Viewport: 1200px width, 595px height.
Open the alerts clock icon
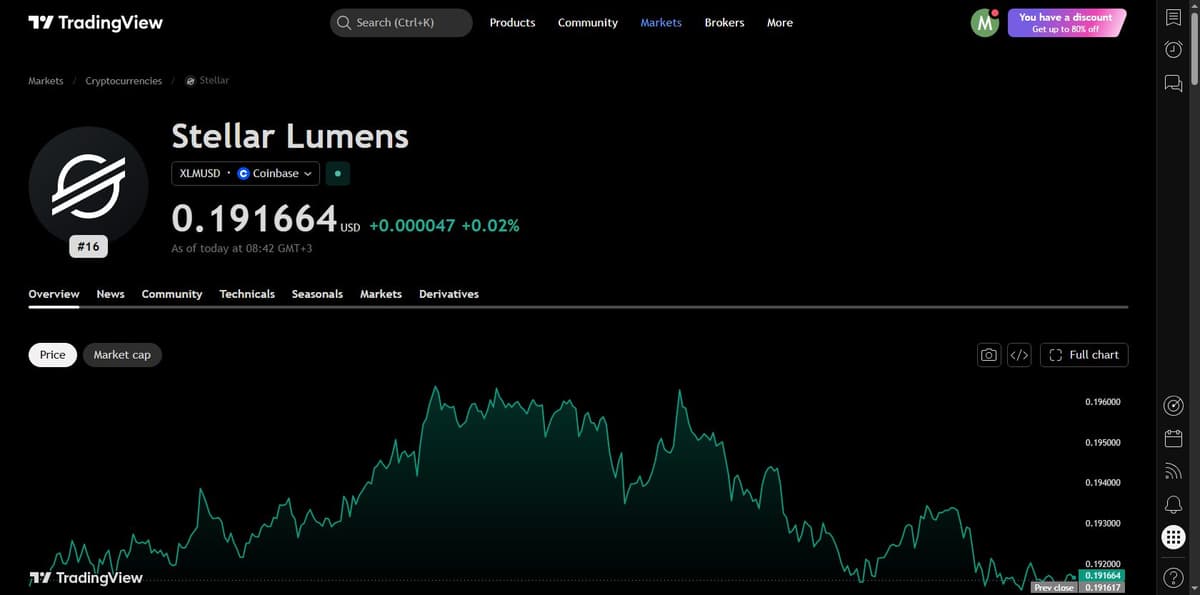(1174, 49)
